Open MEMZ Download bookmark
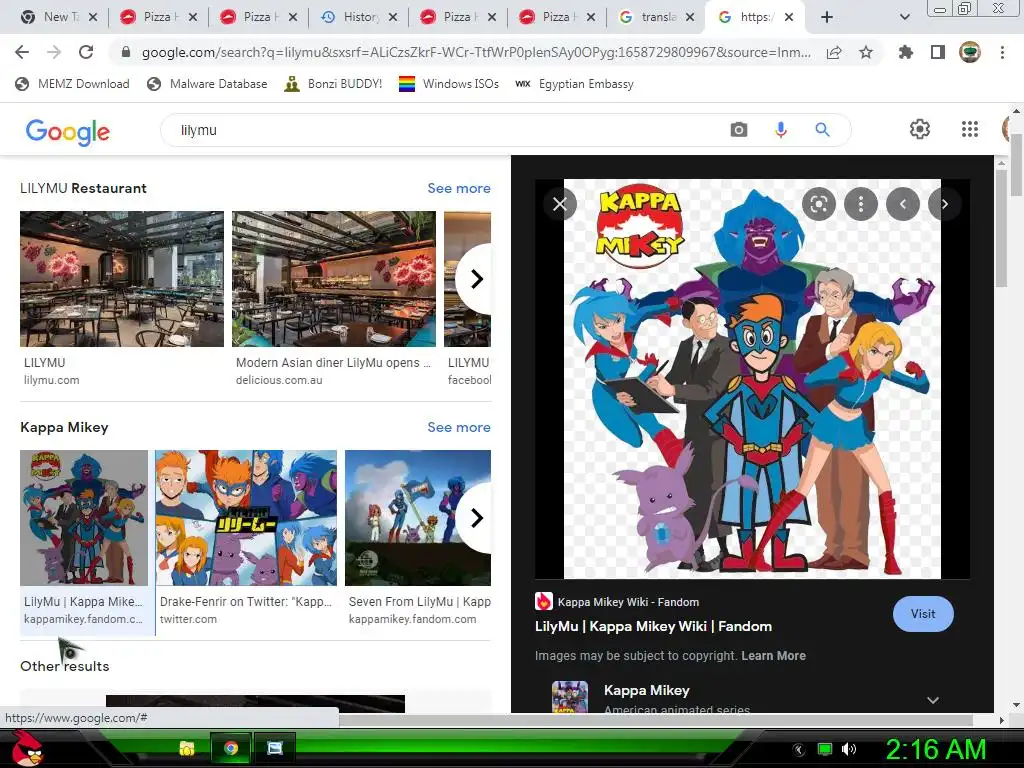Screen dimensions: 1024x768 [x=72, y=84]
